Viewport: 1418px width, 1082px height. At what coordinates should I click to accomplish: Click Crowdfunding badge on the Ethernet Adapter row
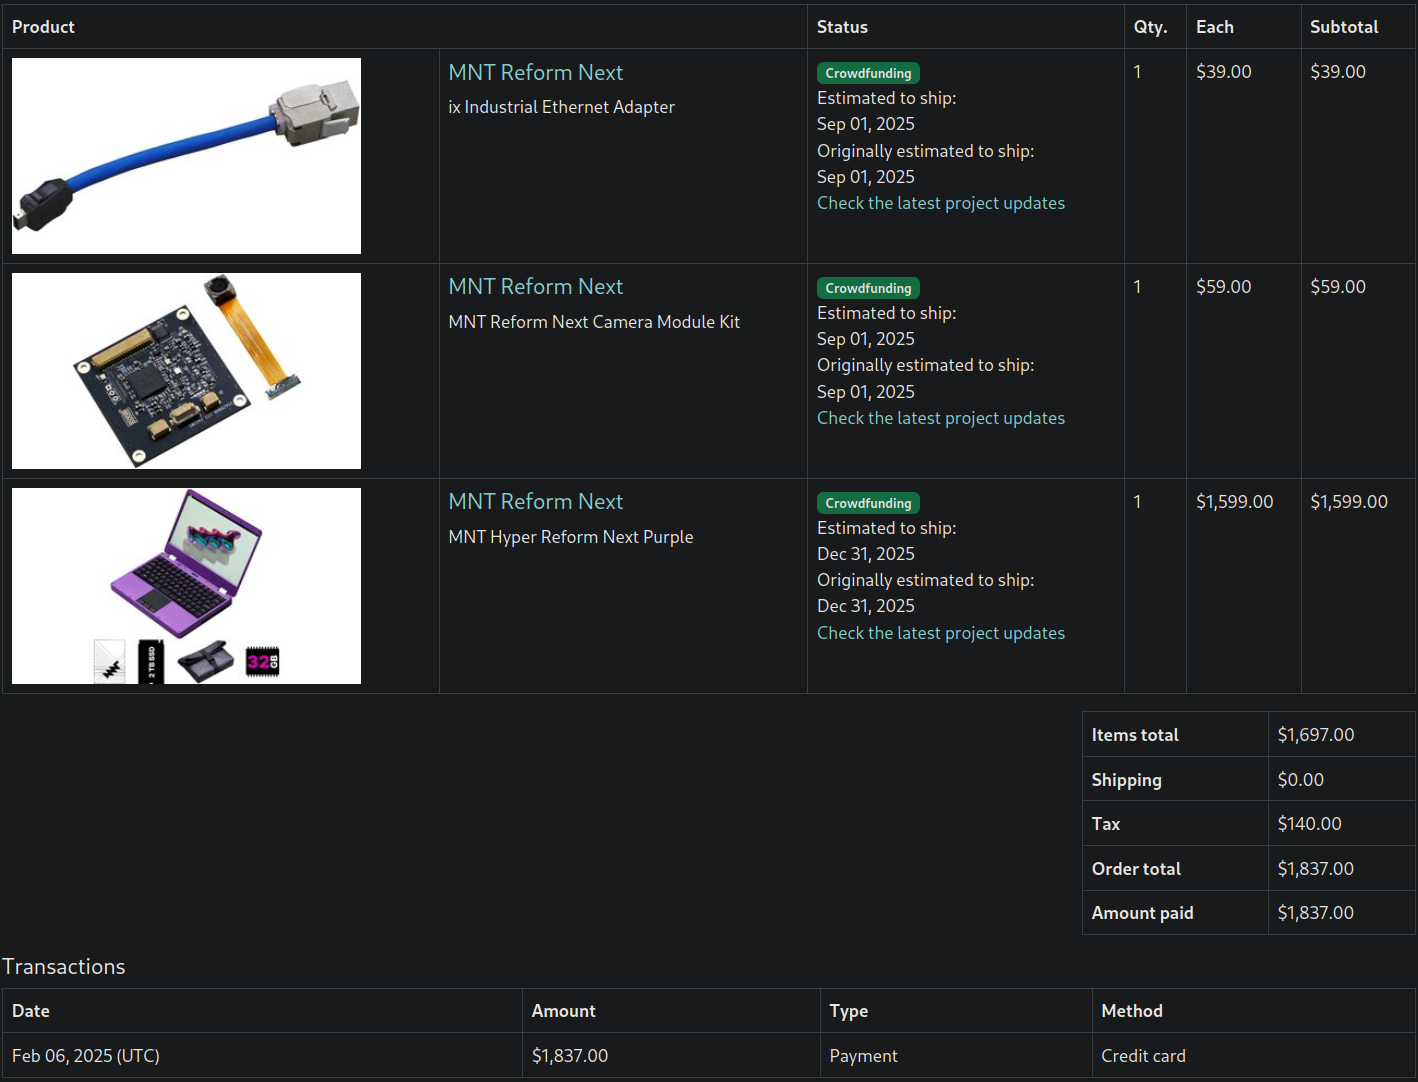pos(868,73)
